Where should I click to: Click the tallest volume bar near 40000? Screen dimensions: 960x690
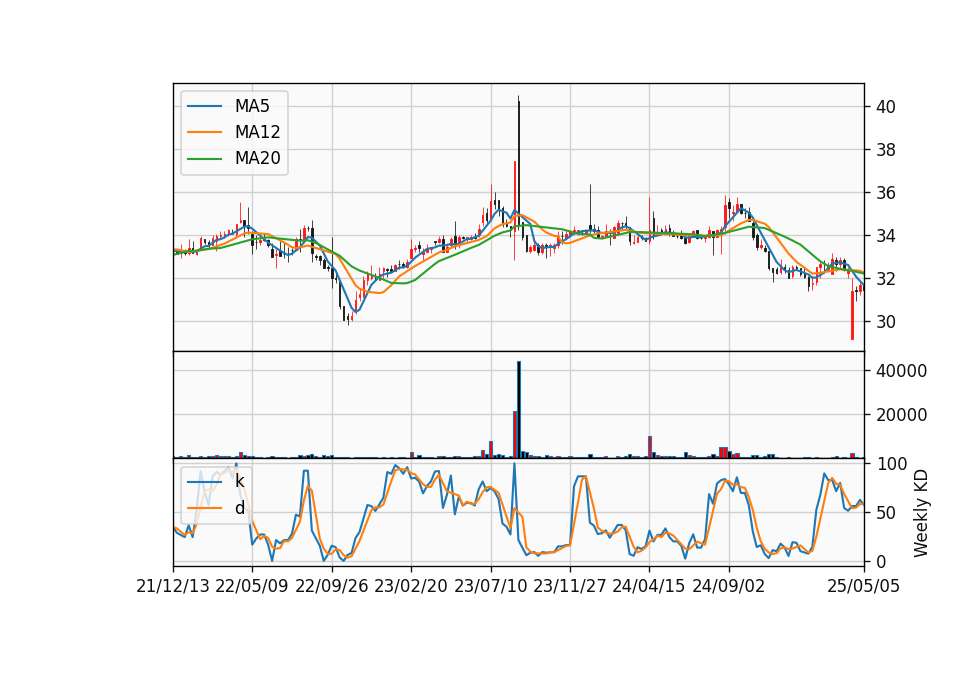519,410
